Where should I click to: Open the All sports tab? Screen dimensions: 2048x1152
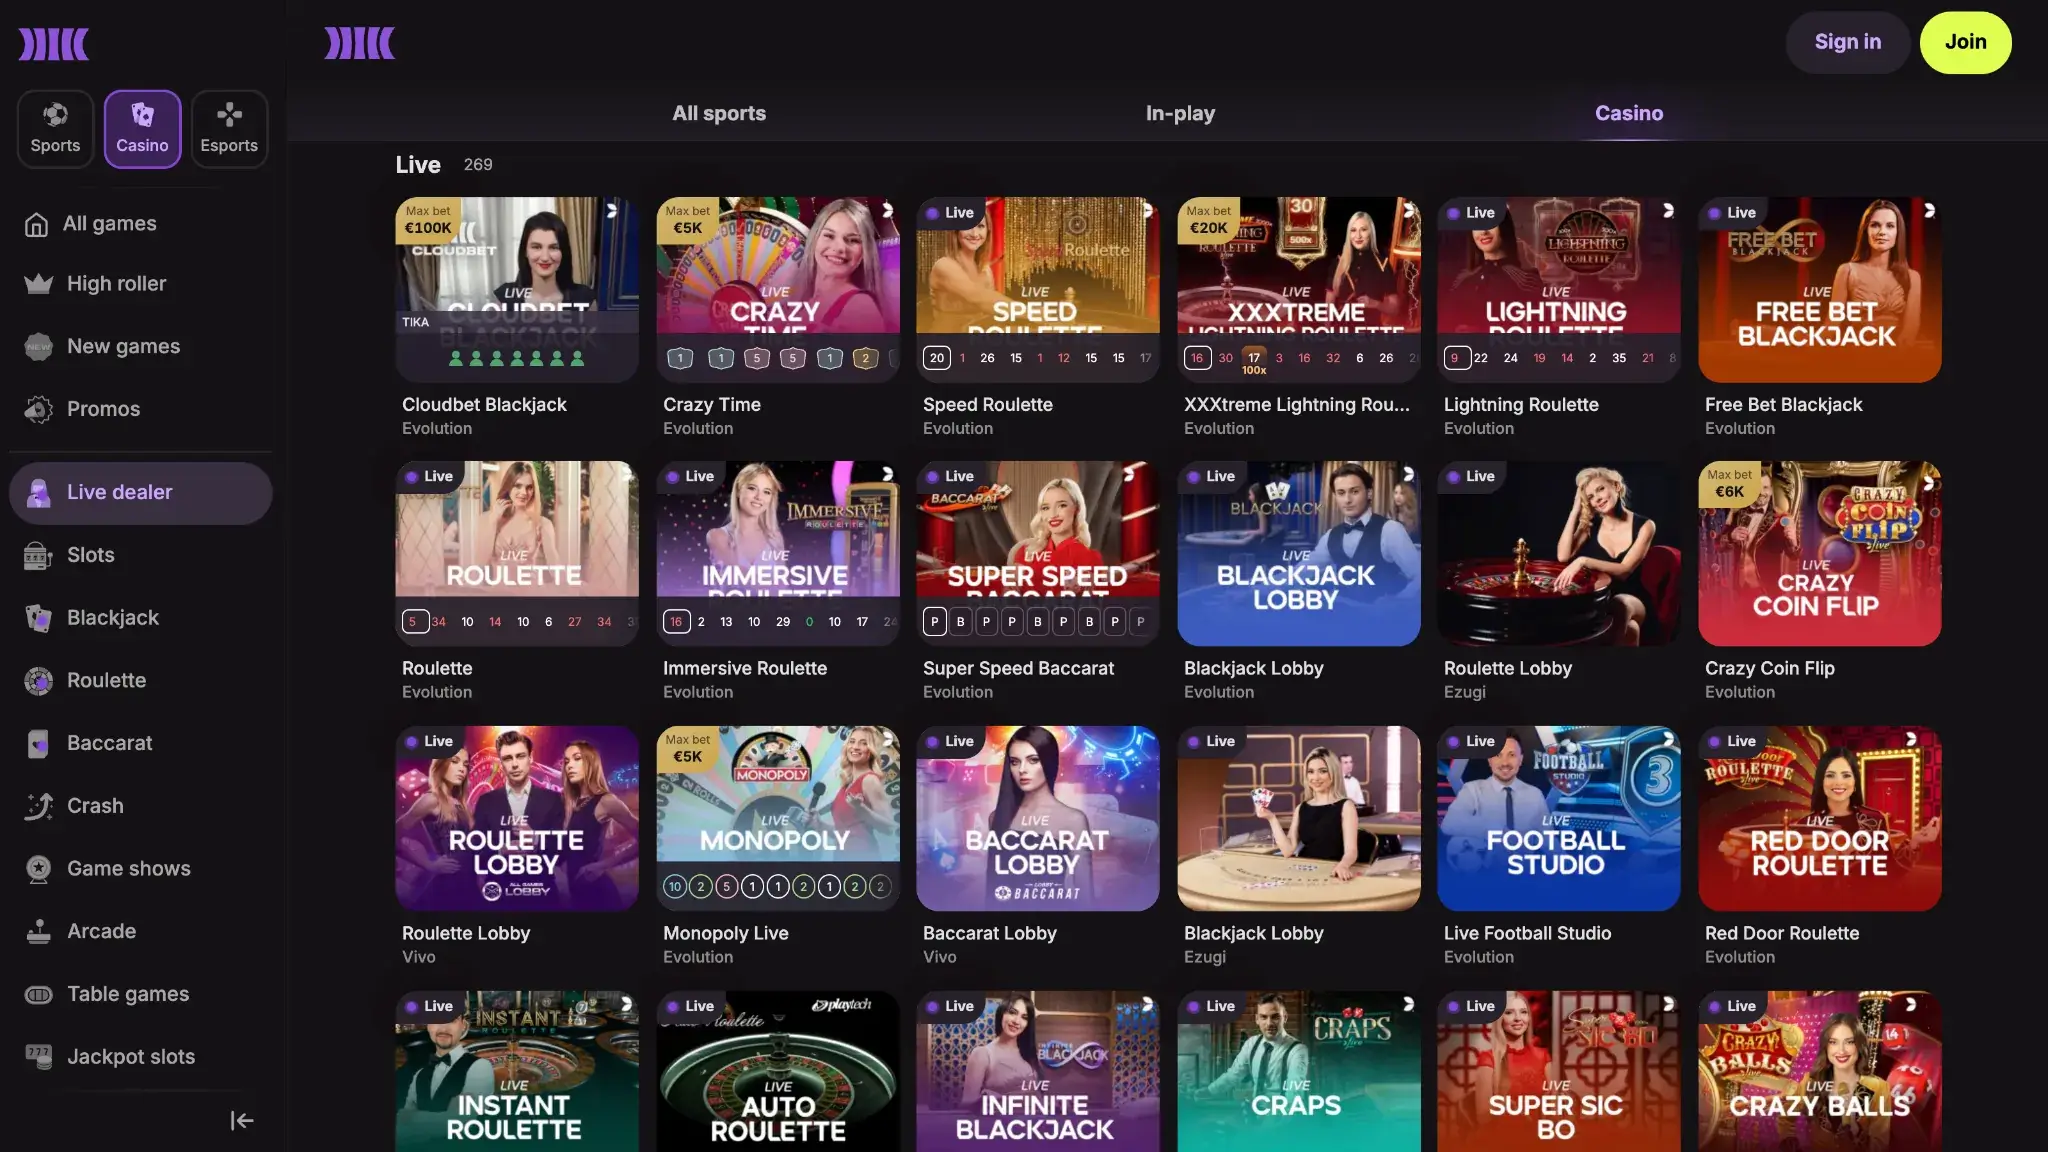point(719,113)
